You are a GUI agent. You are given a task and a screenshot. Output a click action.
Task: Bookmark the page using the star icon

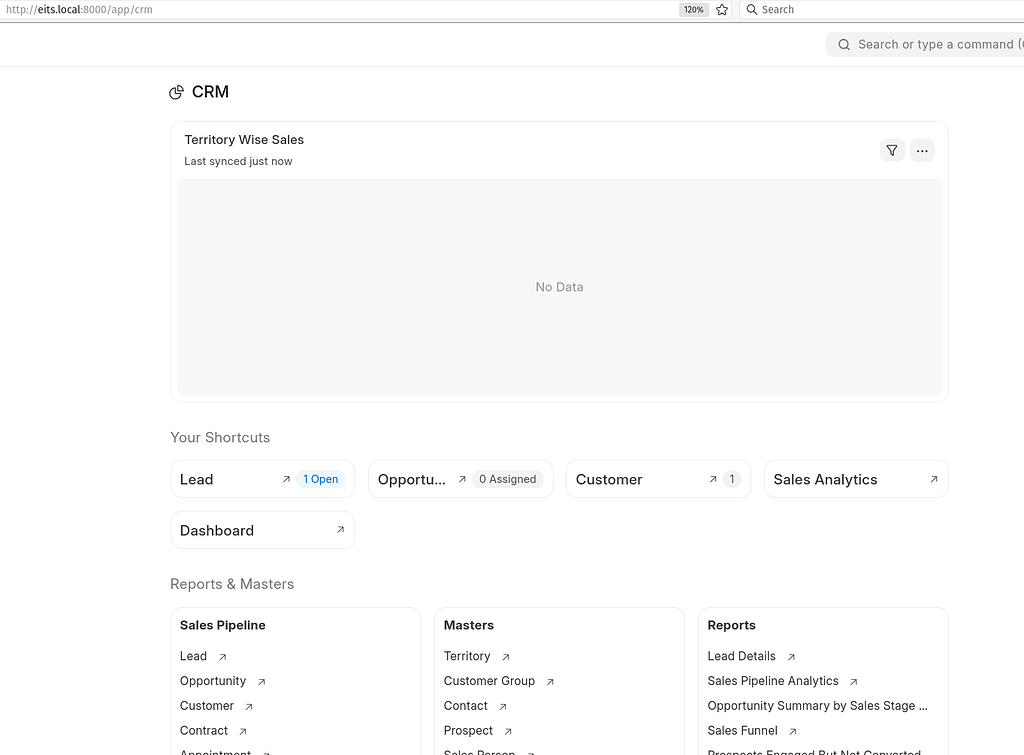click(722, 9)
